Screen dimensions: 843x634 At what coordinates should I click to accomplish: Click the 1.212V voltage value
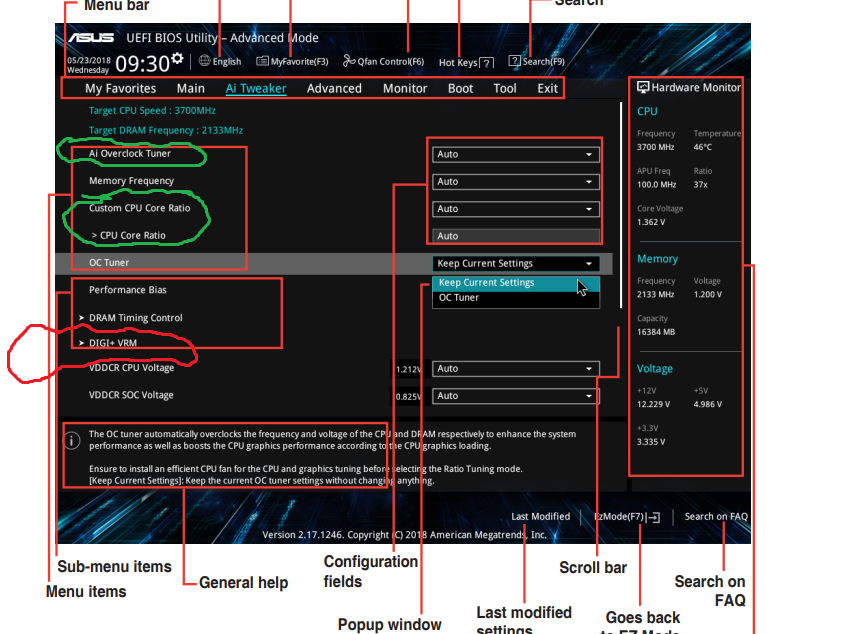(408, 369)
